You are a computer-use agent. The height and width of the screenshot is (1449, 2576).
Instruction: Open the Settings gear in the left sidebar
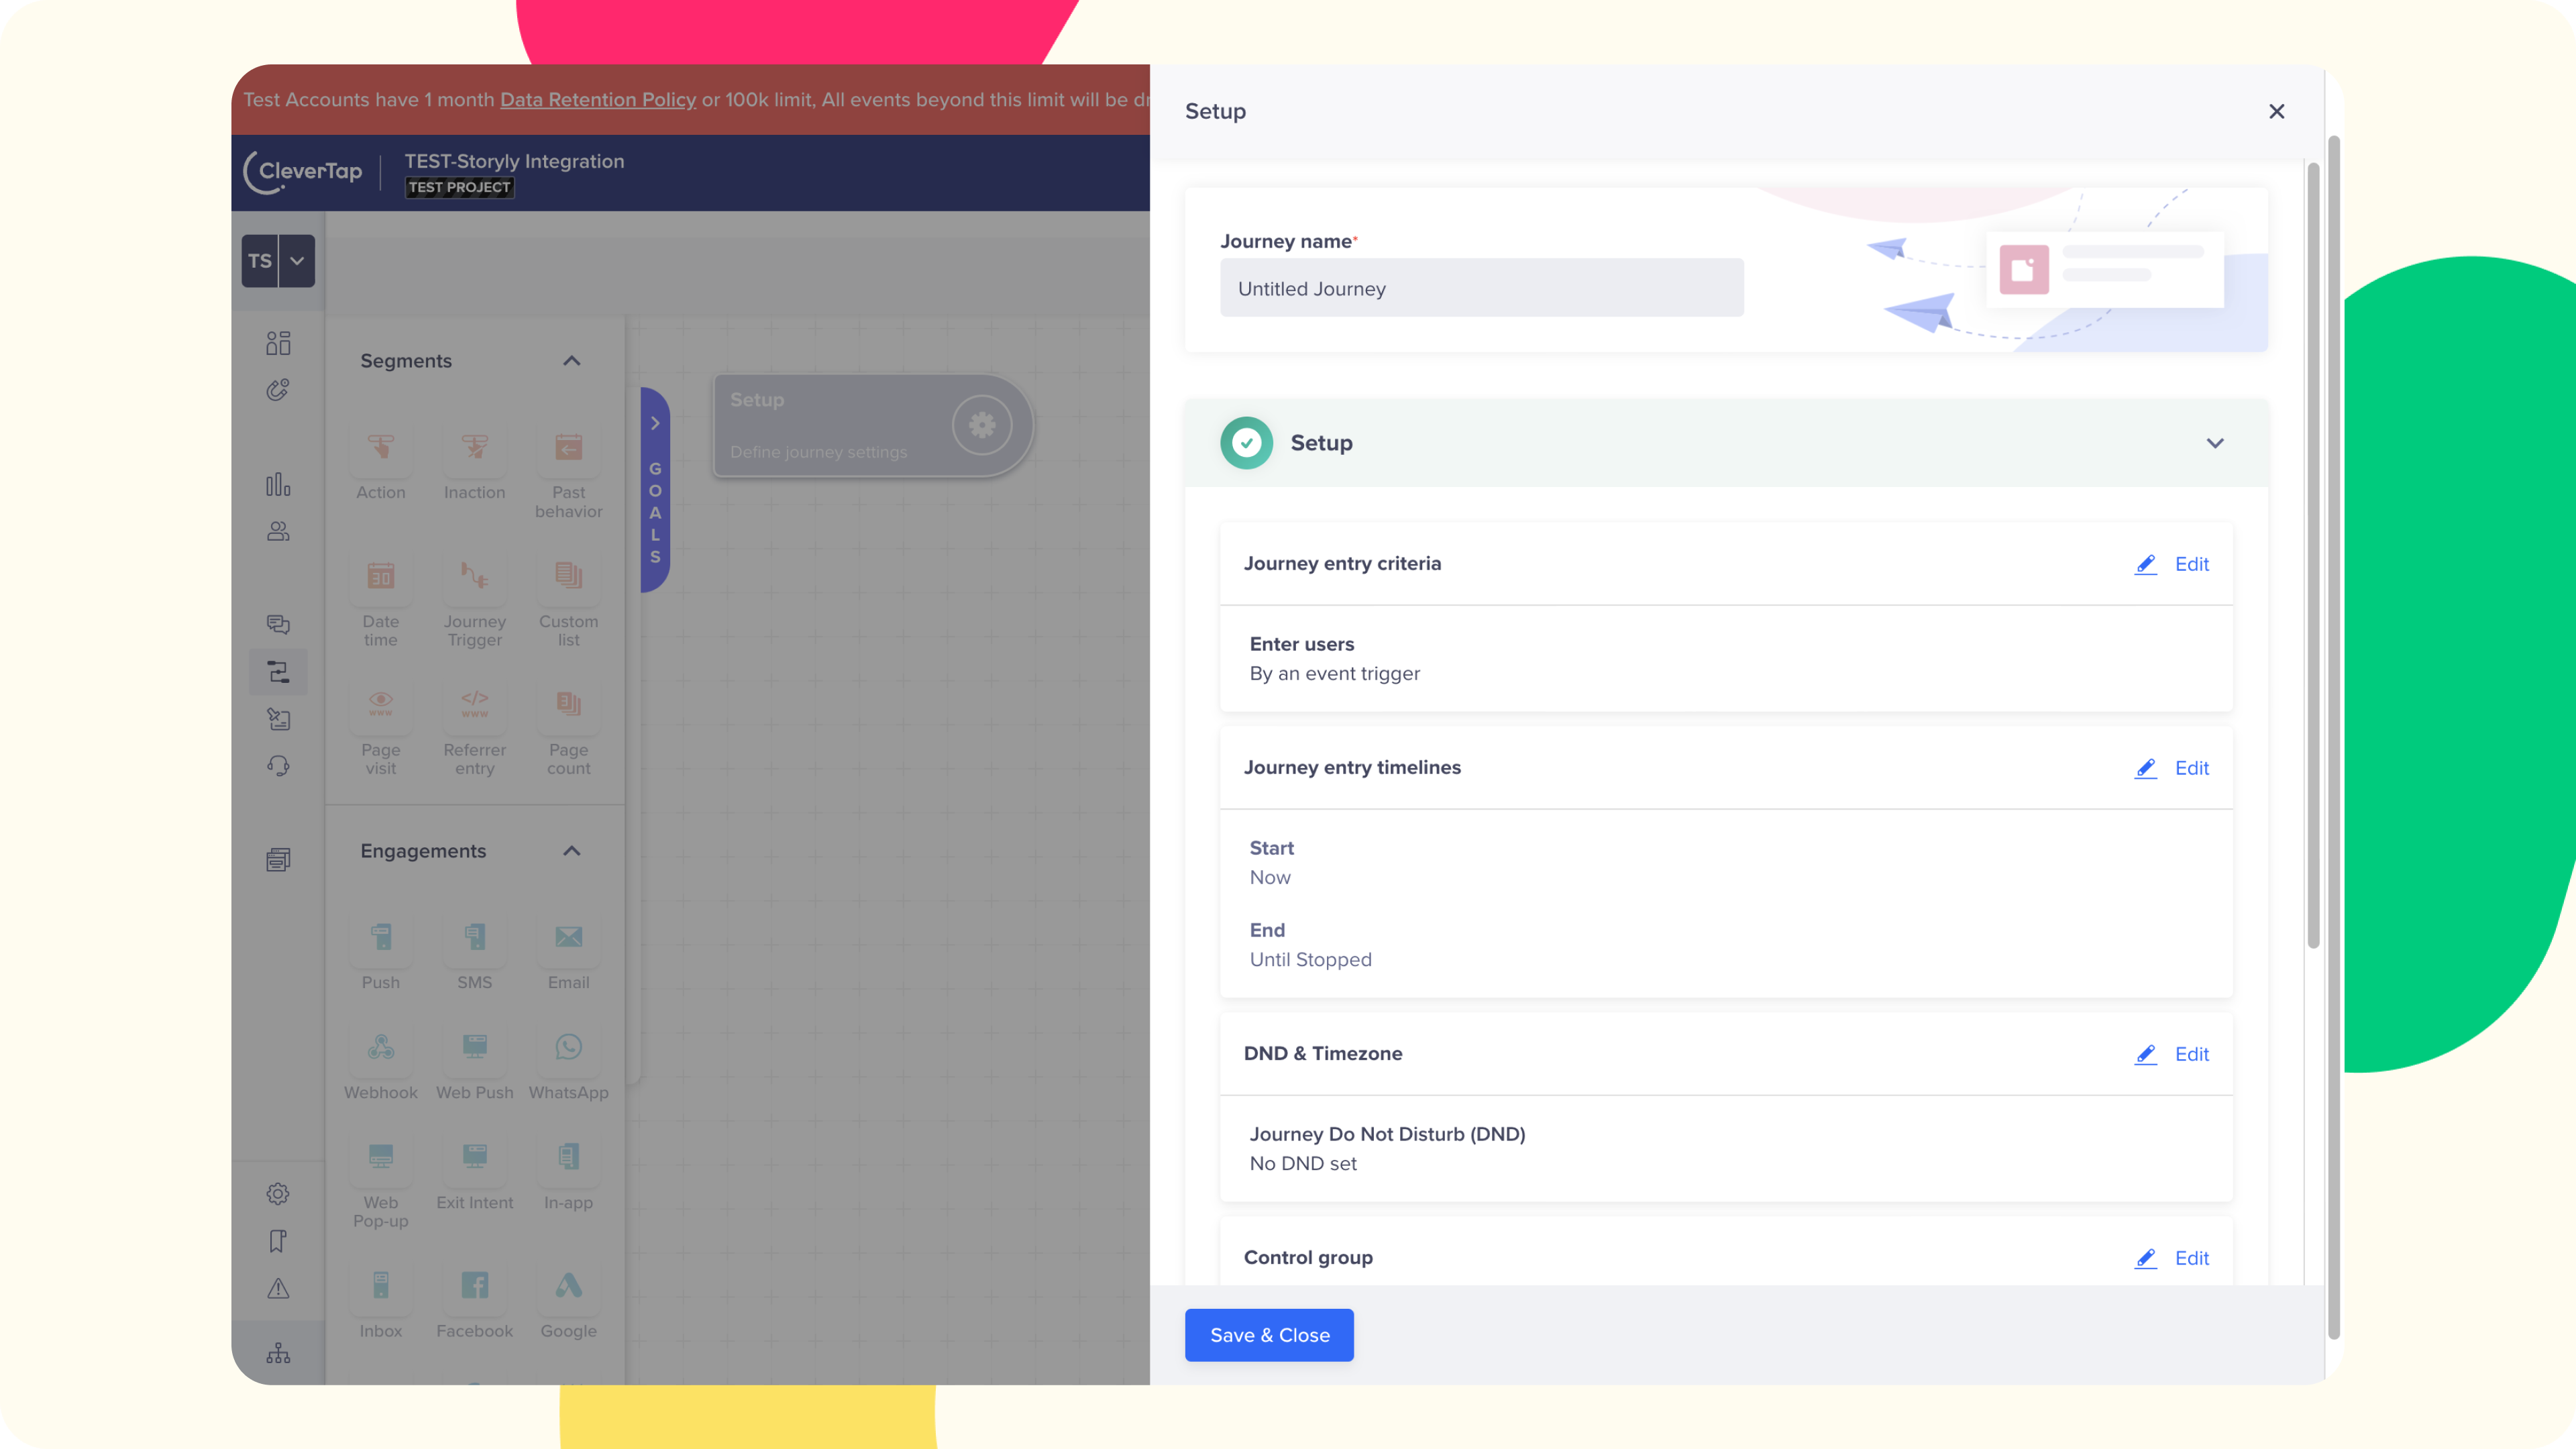click(278, 1194)
